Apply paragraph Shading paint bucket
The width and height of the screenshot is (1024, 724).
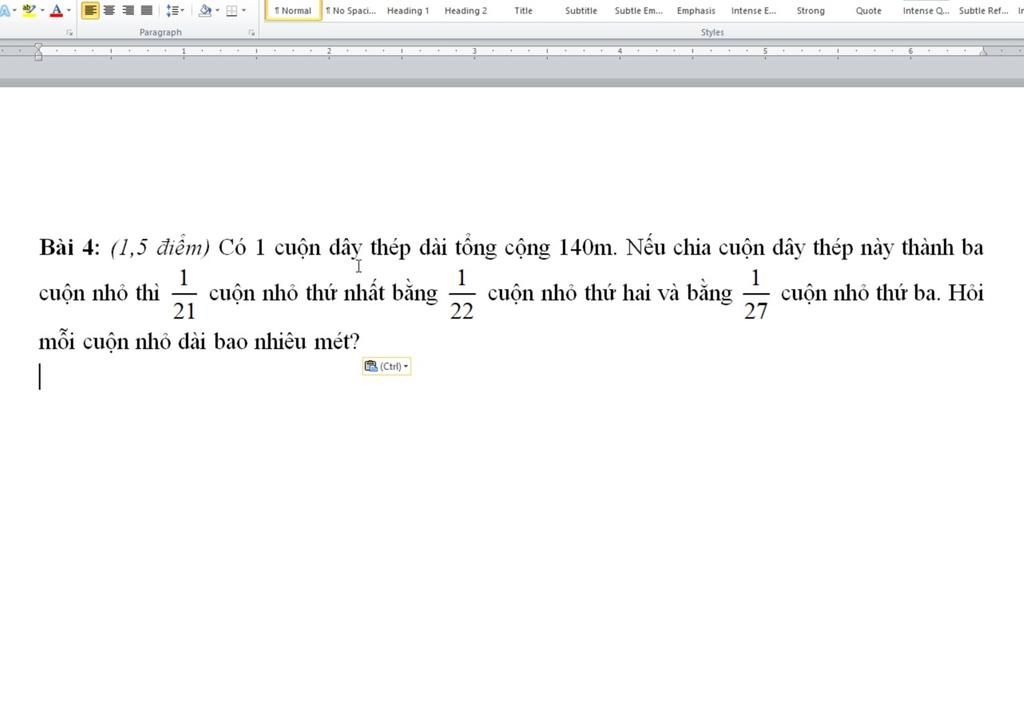205,10
